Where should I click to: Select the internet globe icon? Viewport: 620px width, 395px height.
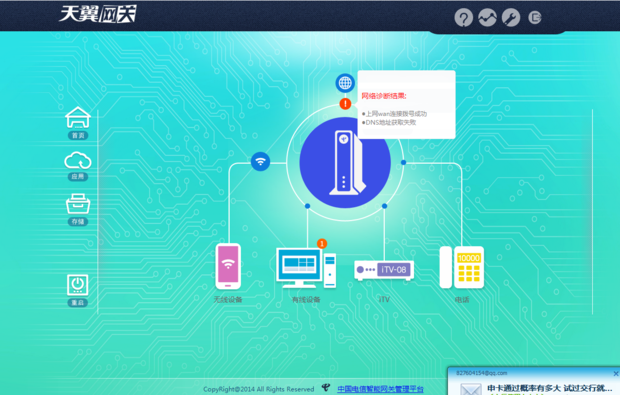(345, 83)
